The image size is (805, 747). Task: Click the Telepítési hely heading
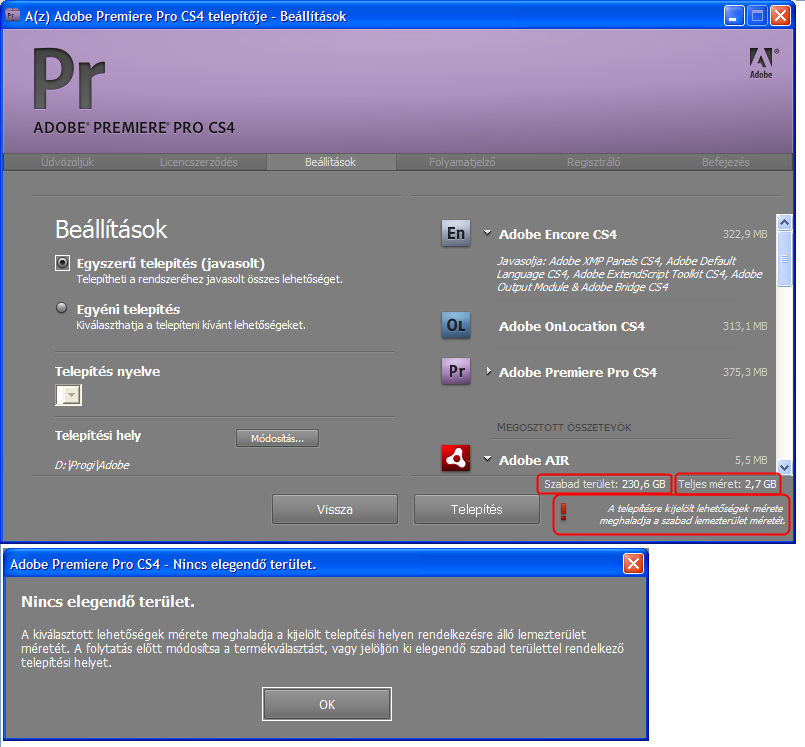pos(98,435)
